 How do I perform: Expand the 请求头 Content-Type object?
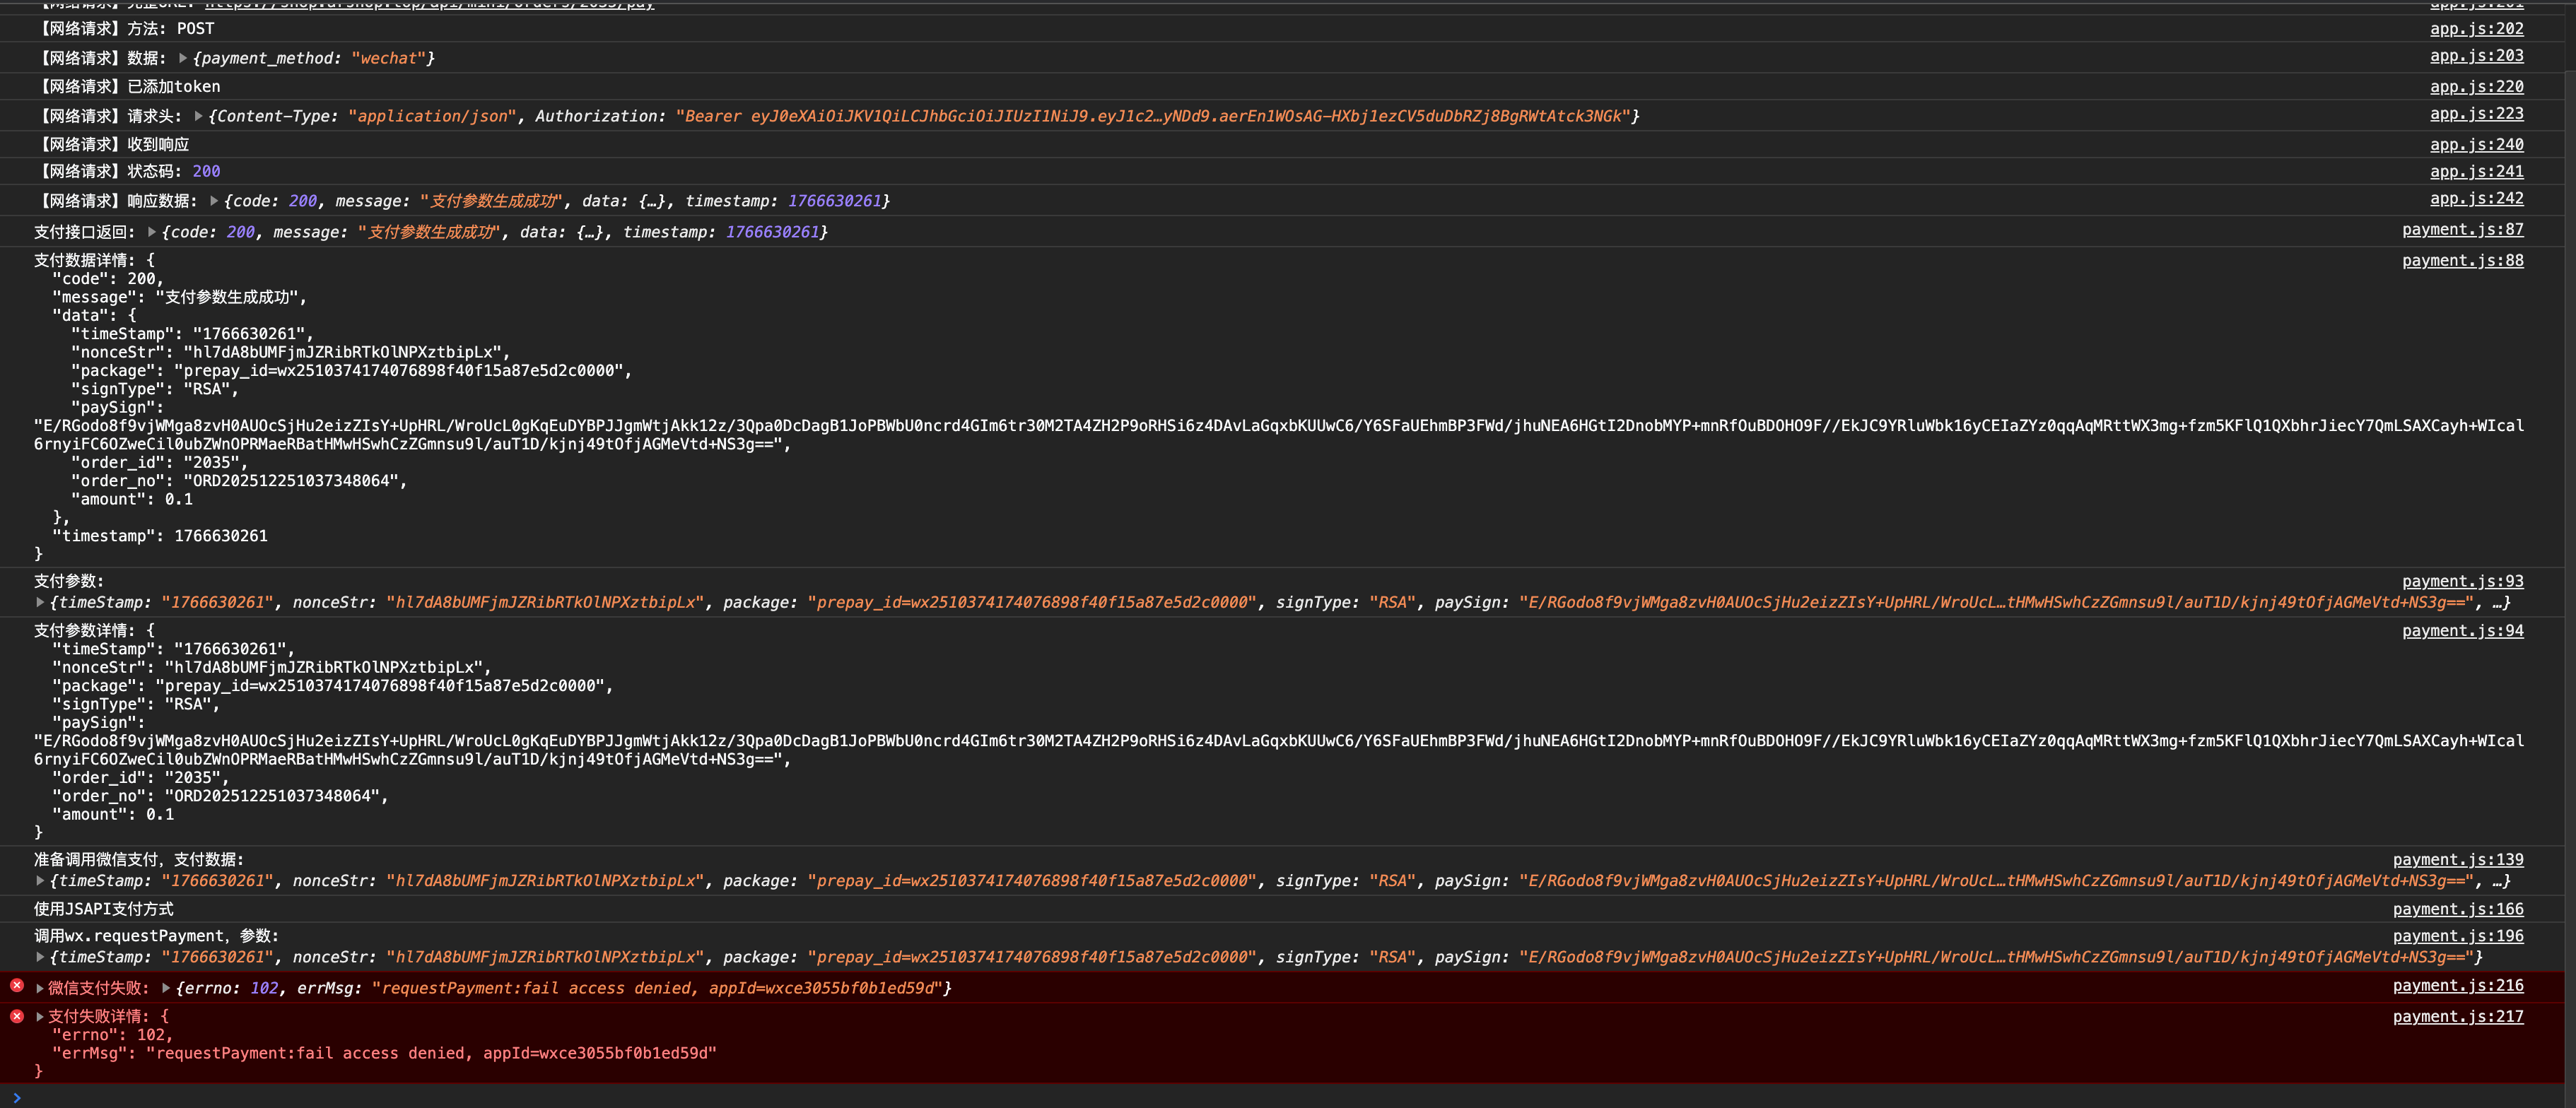(x=198, y=116)
